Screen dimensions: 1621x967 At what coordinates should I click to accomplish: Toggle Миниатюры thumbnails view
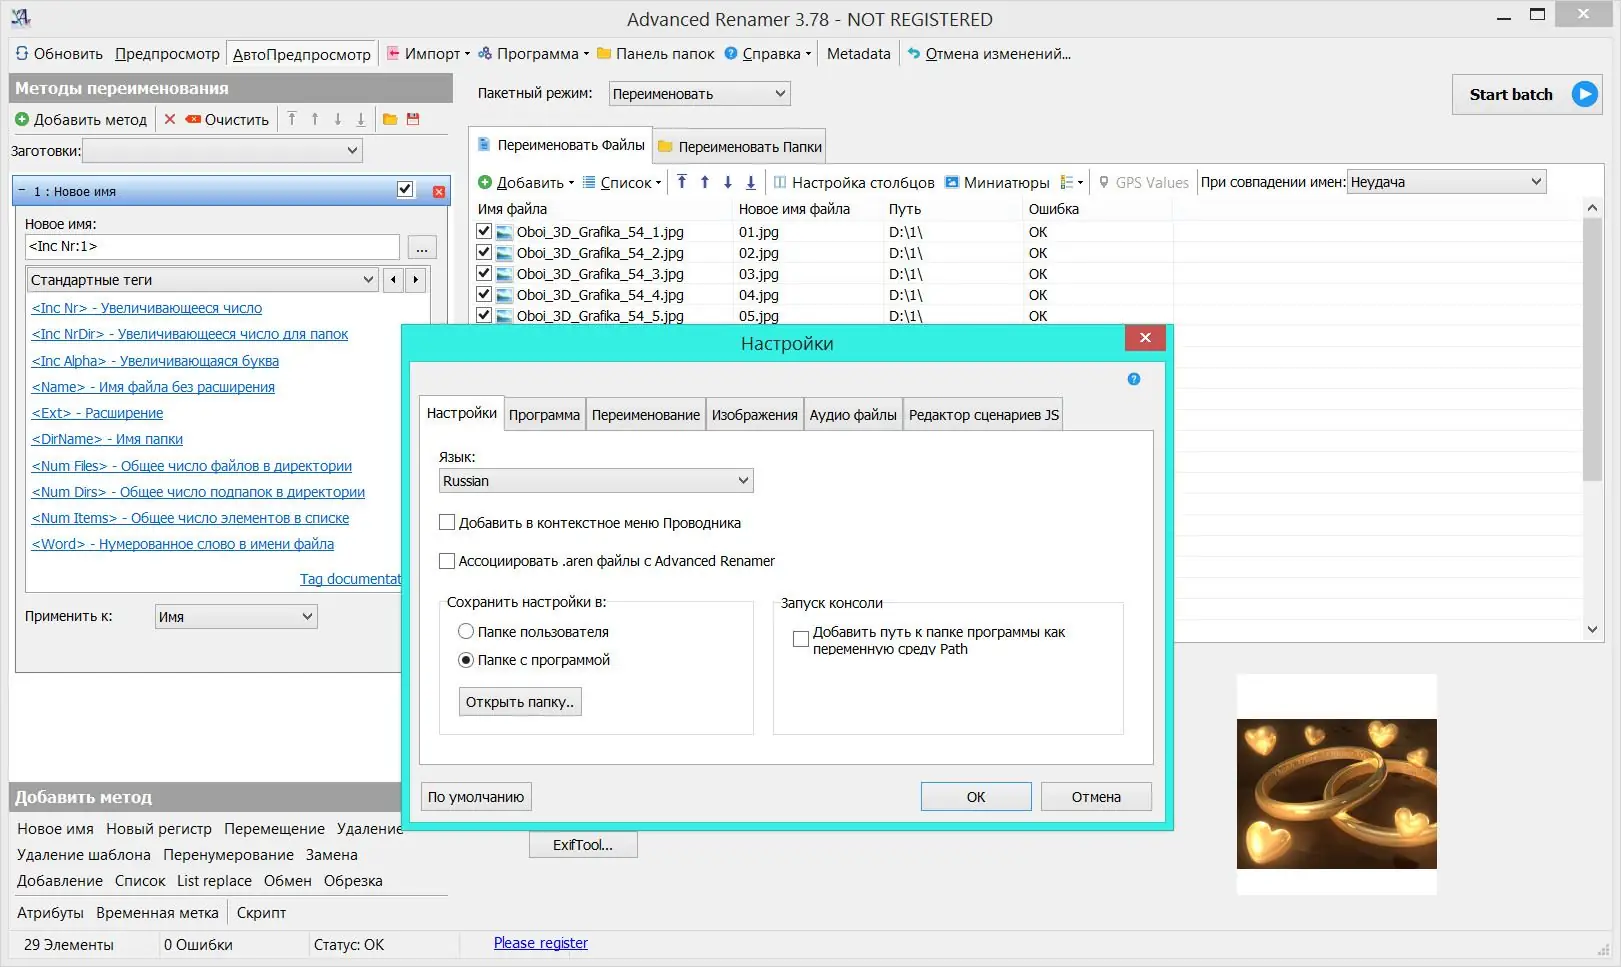[x=997, y=182]
